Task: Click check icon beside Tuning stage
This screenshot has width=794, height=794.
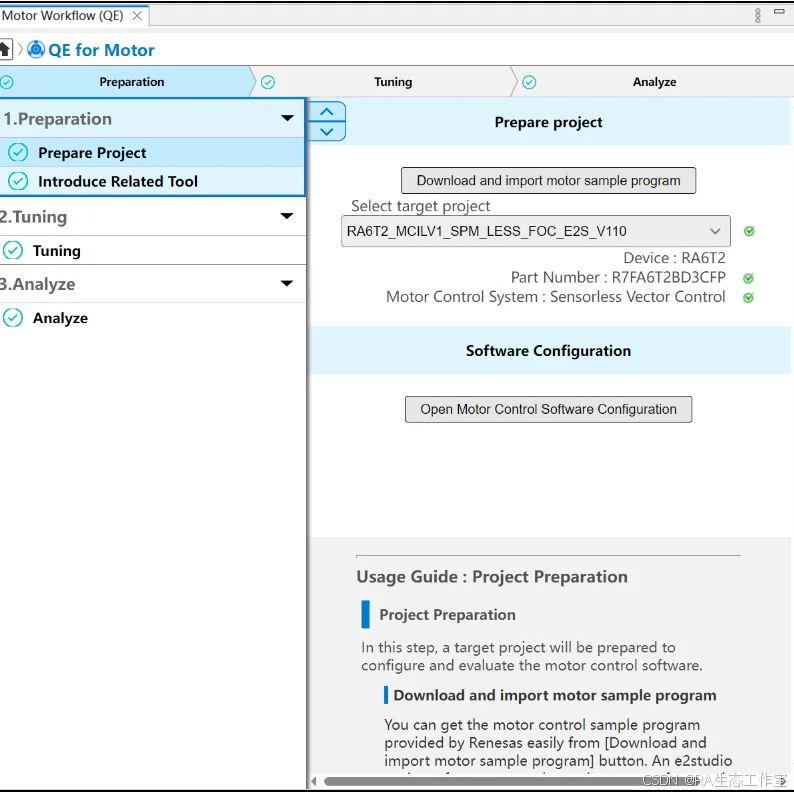Action: point(268,82)
